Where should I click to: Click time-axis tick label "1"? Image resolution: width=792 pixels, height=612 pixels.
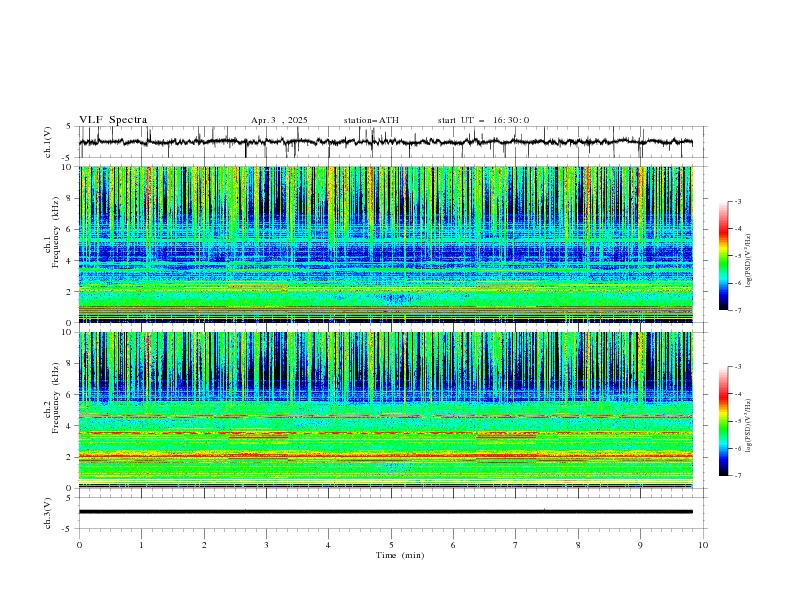tap(141, 545)
